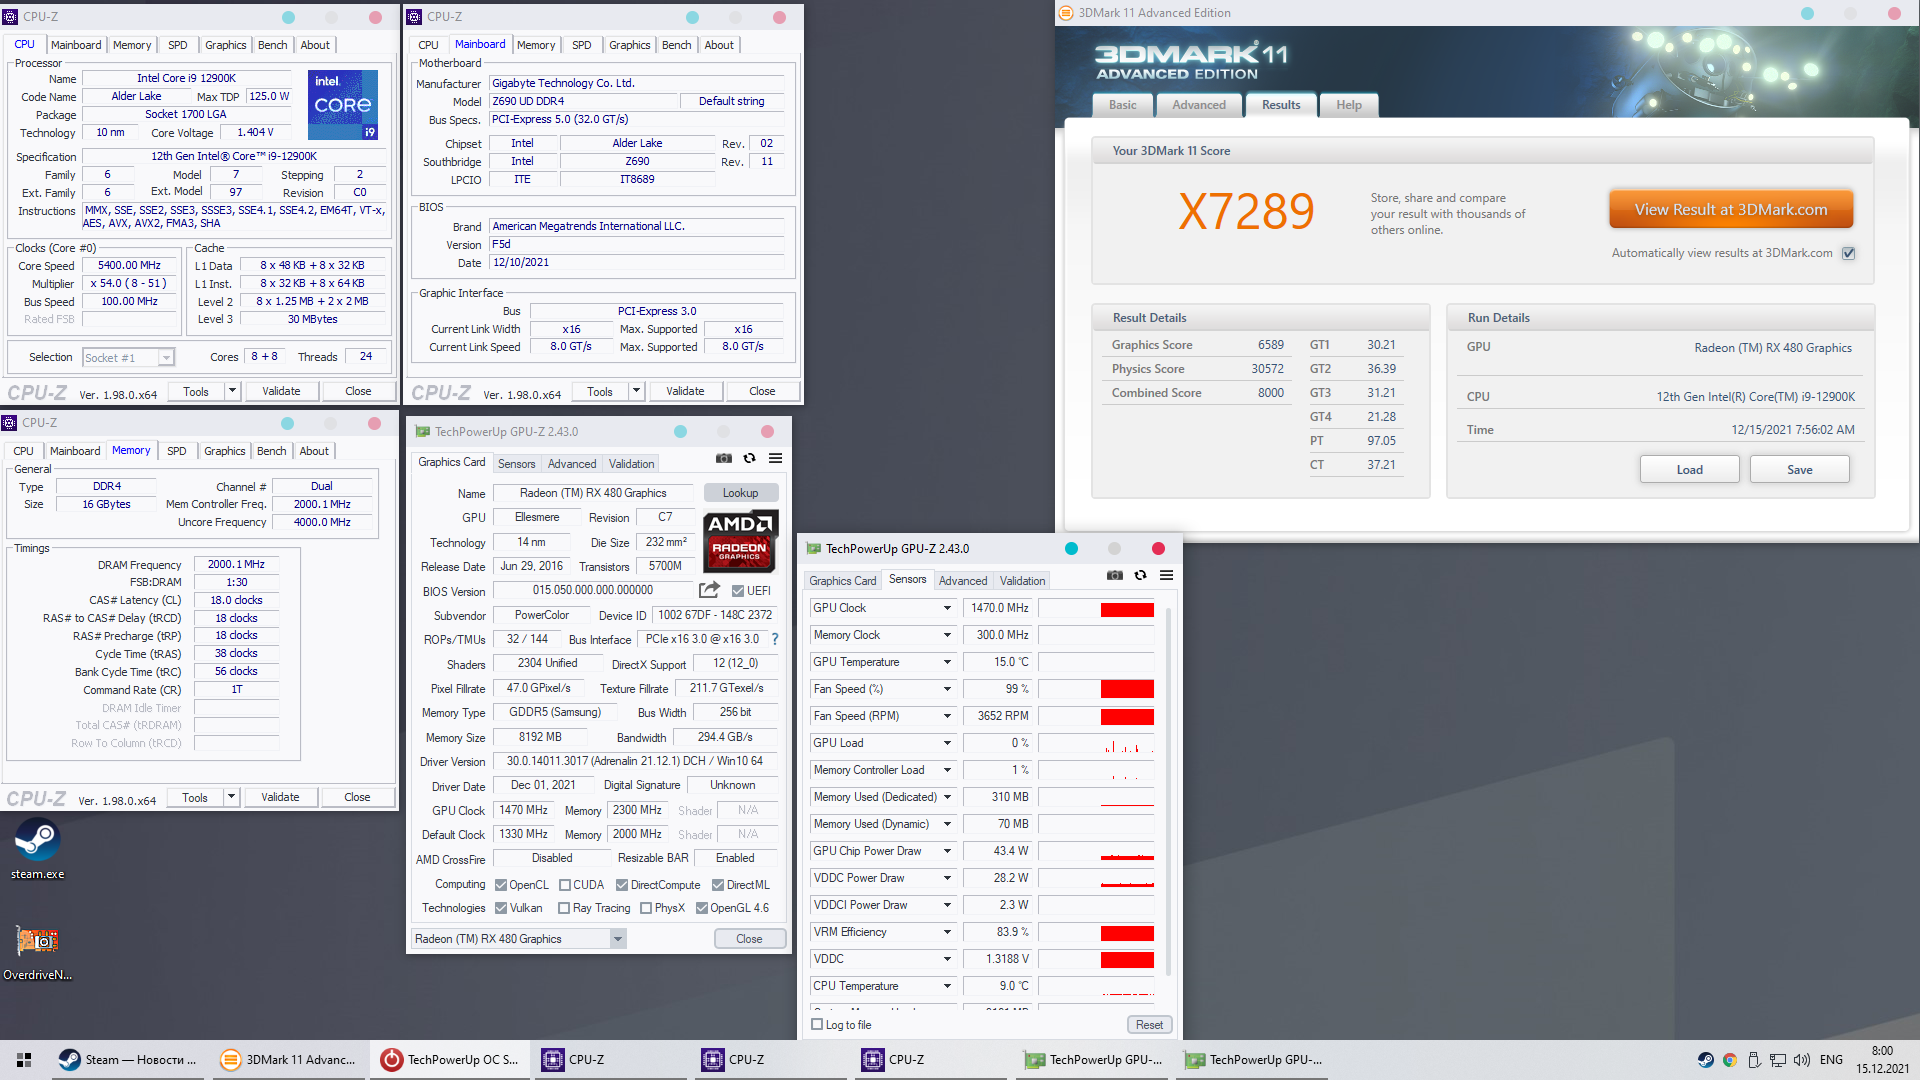Screen dimensions: 1920x1080
Task: Click the volume tray icon
Action: tap(1802, 1060)
